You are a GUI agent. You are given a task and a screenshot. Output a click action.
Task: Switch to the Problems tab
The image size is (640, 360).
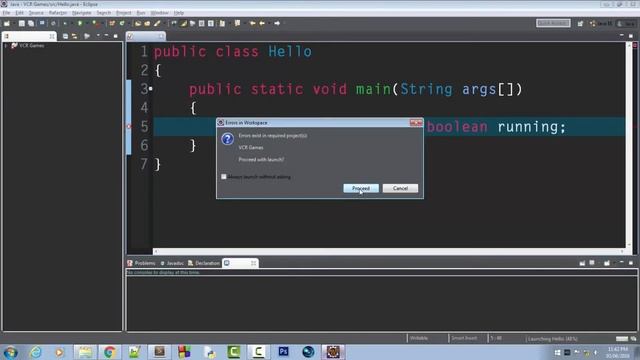141,263
